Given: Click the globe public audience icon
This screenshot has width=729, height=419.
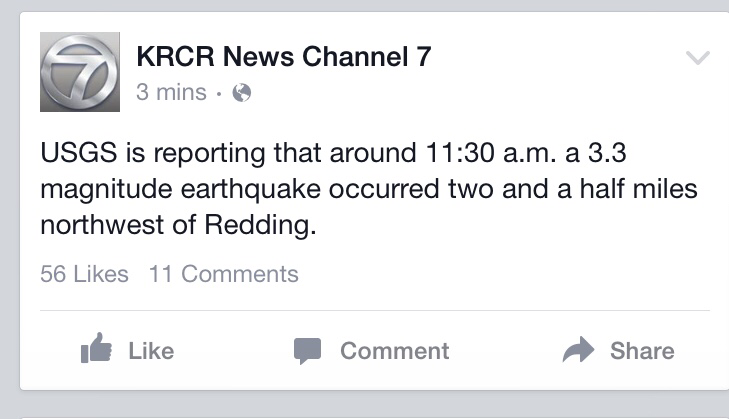Looking at the screenshot, I should [240, 93].
